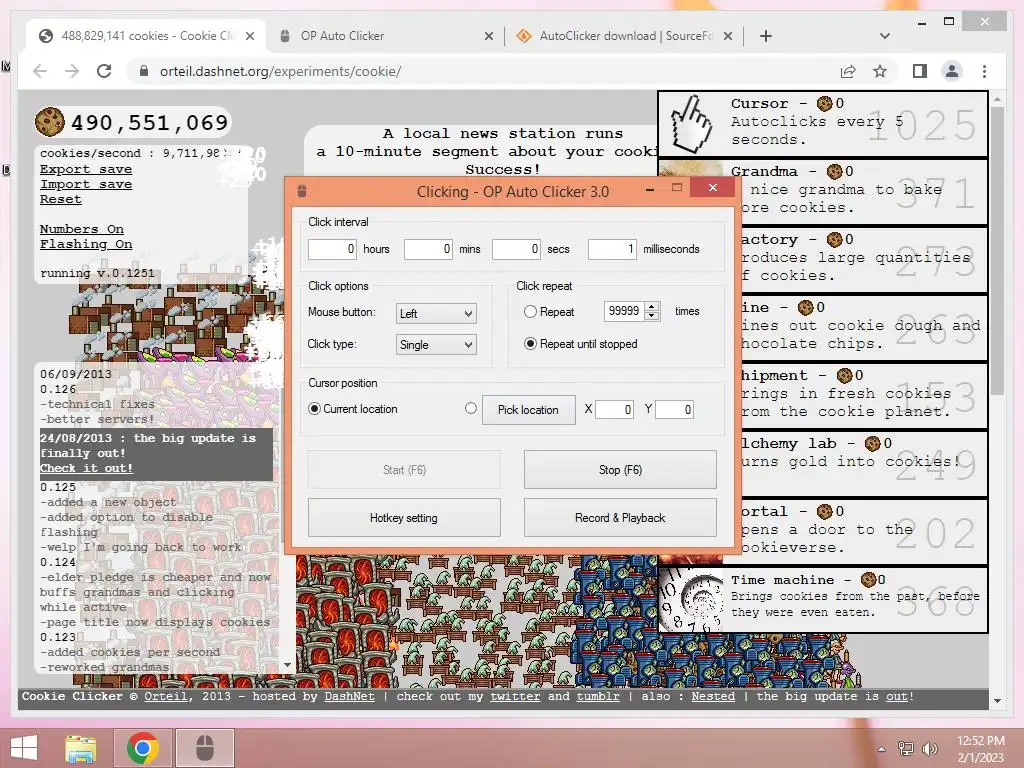Click the Export save link
1024x768 pixels.
tap(86, 169)
